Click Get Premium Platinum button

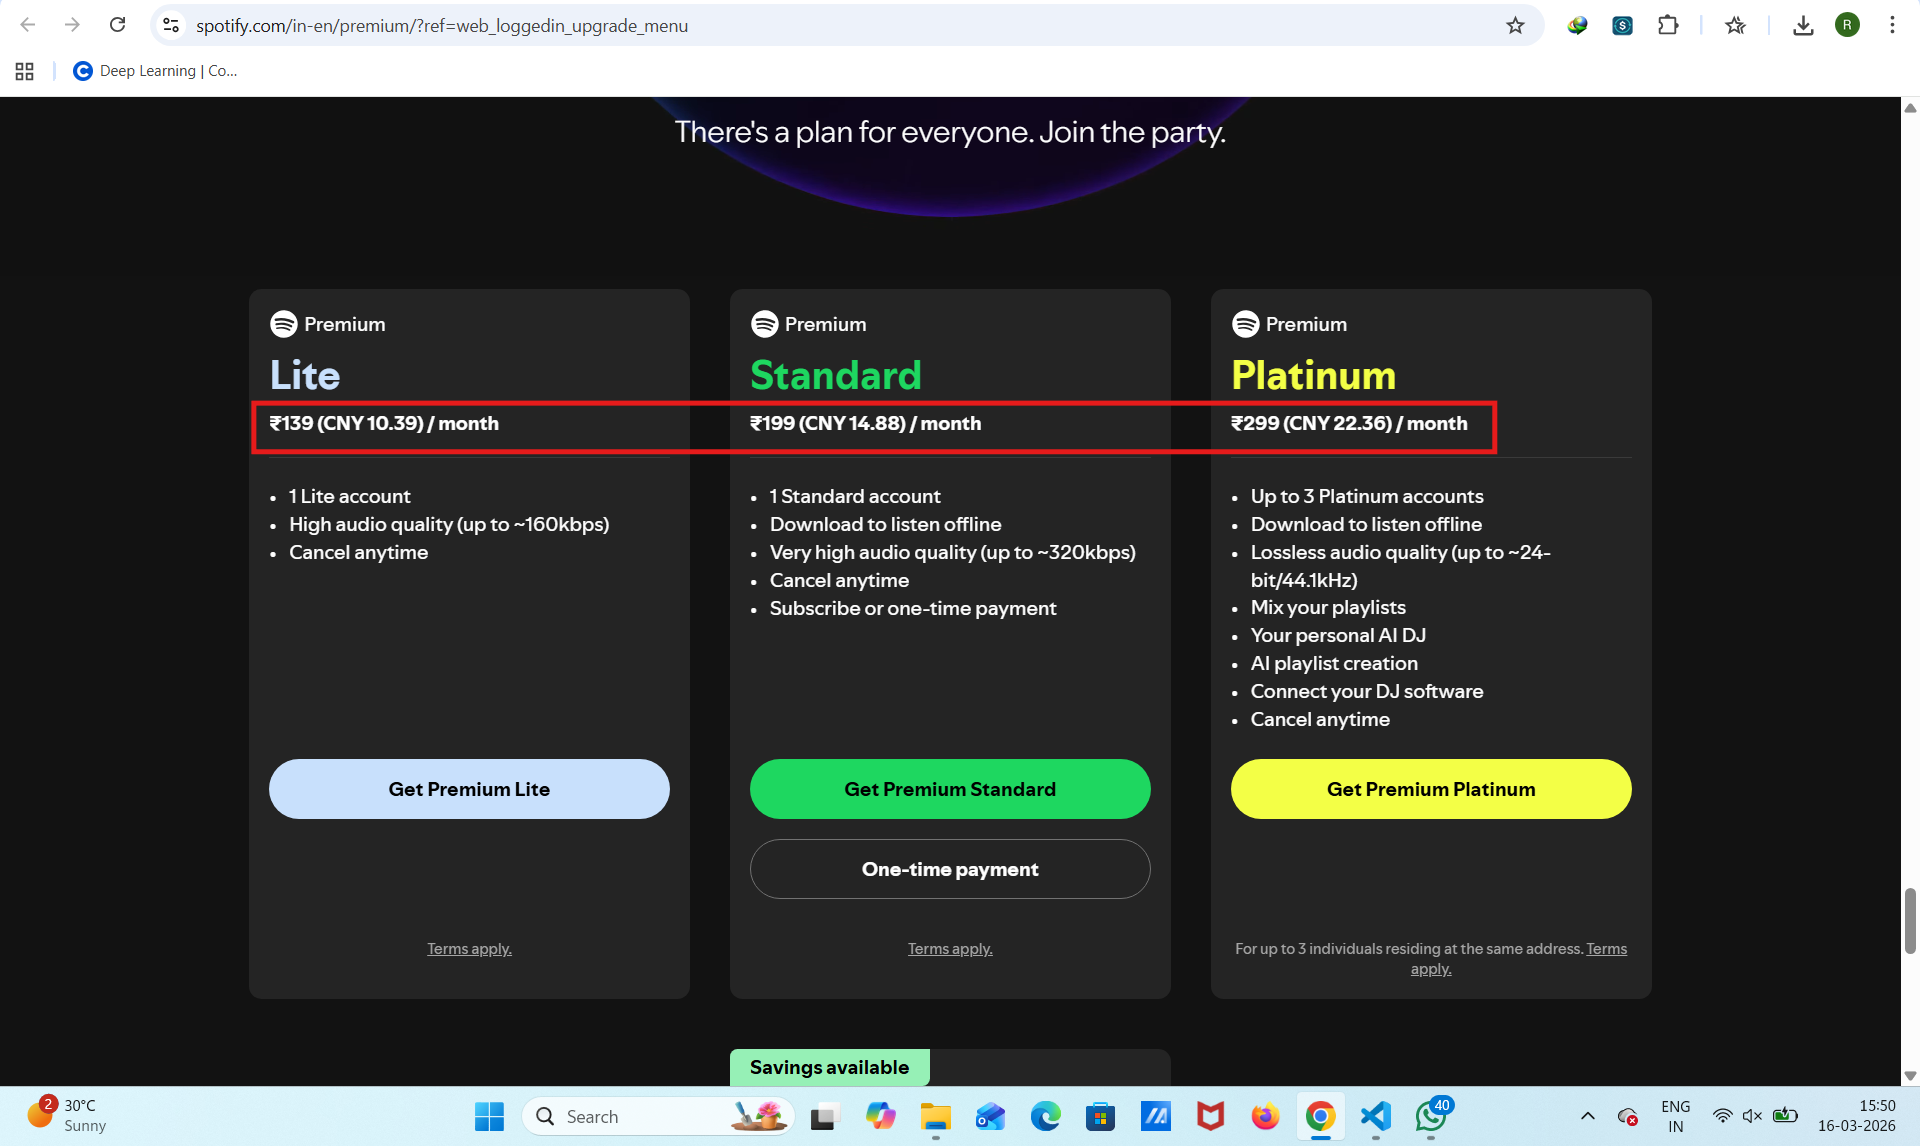1431,789
